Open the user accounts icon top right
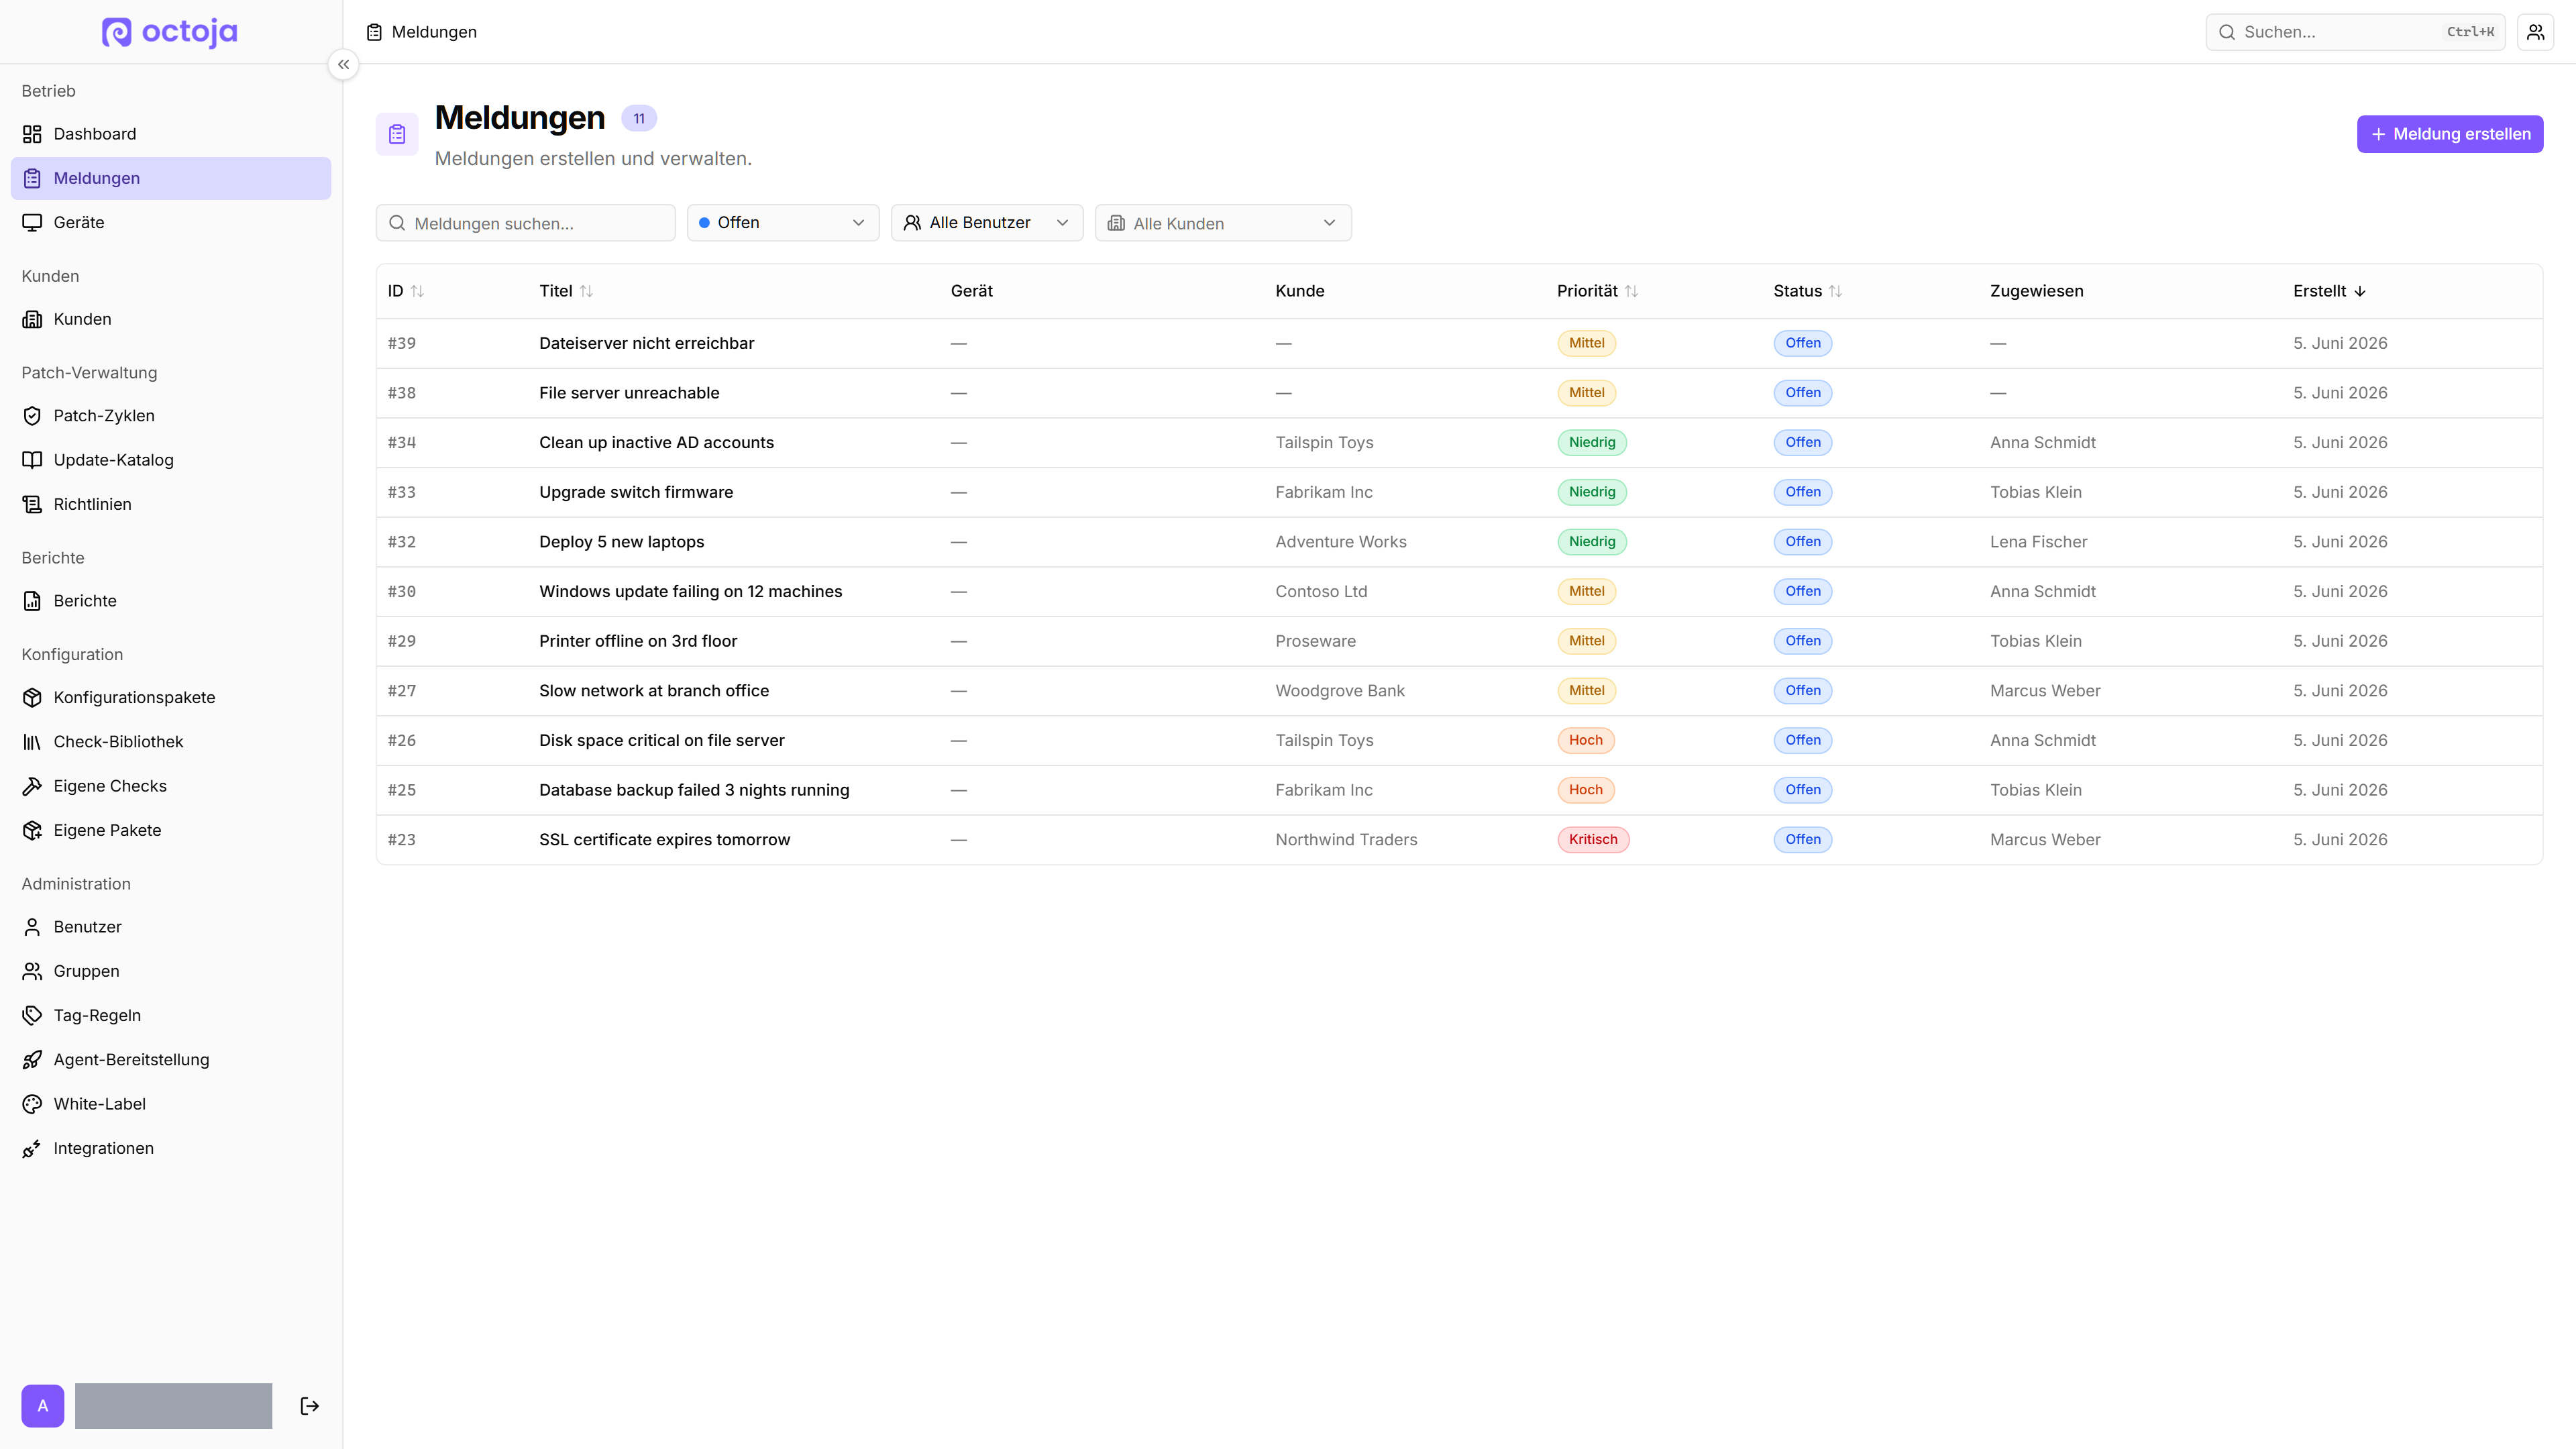 pyautogui.click(x=2535, y=32)
